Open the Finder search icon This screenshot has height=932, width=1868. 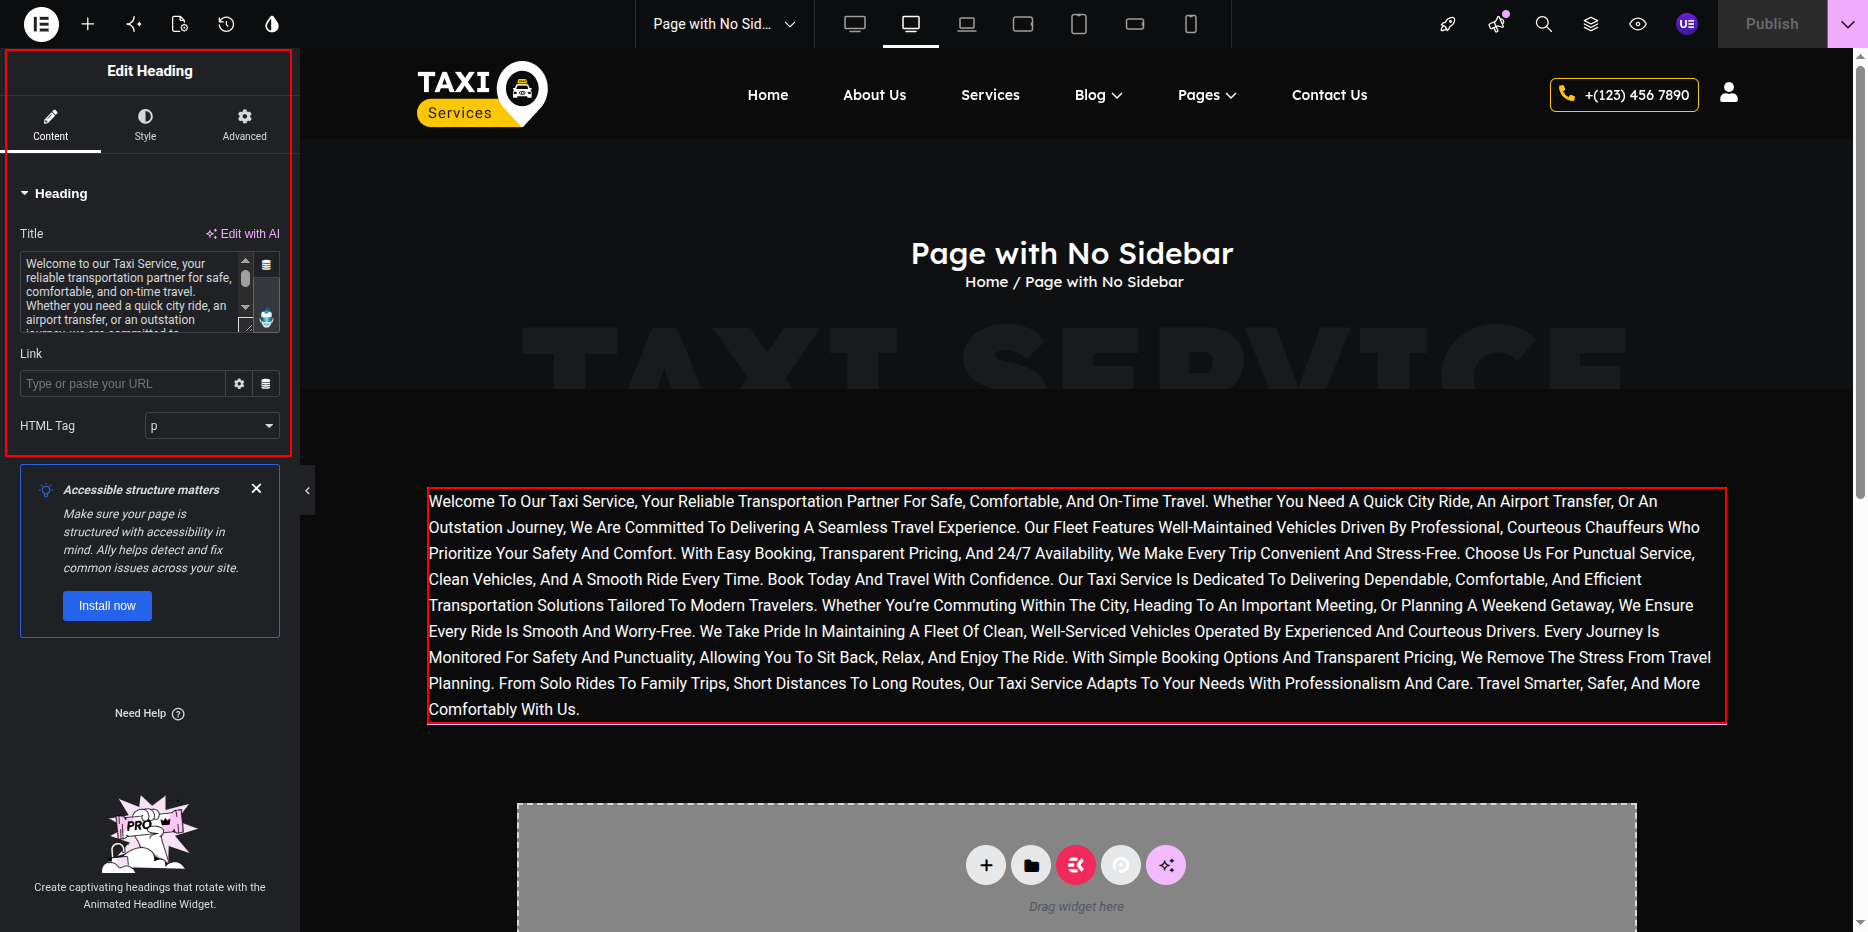click(x=1544, y=24)
